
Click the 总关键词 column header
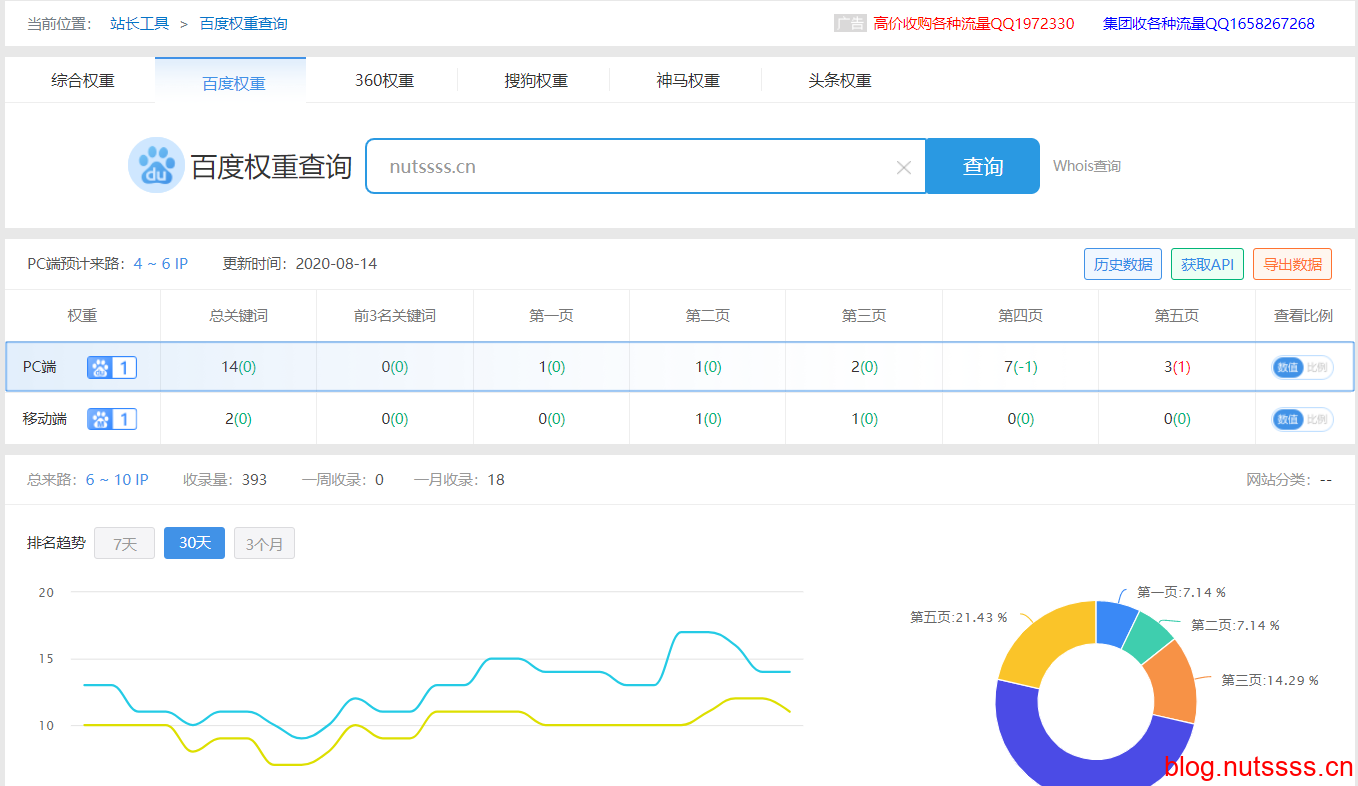[x=238, y=315]
